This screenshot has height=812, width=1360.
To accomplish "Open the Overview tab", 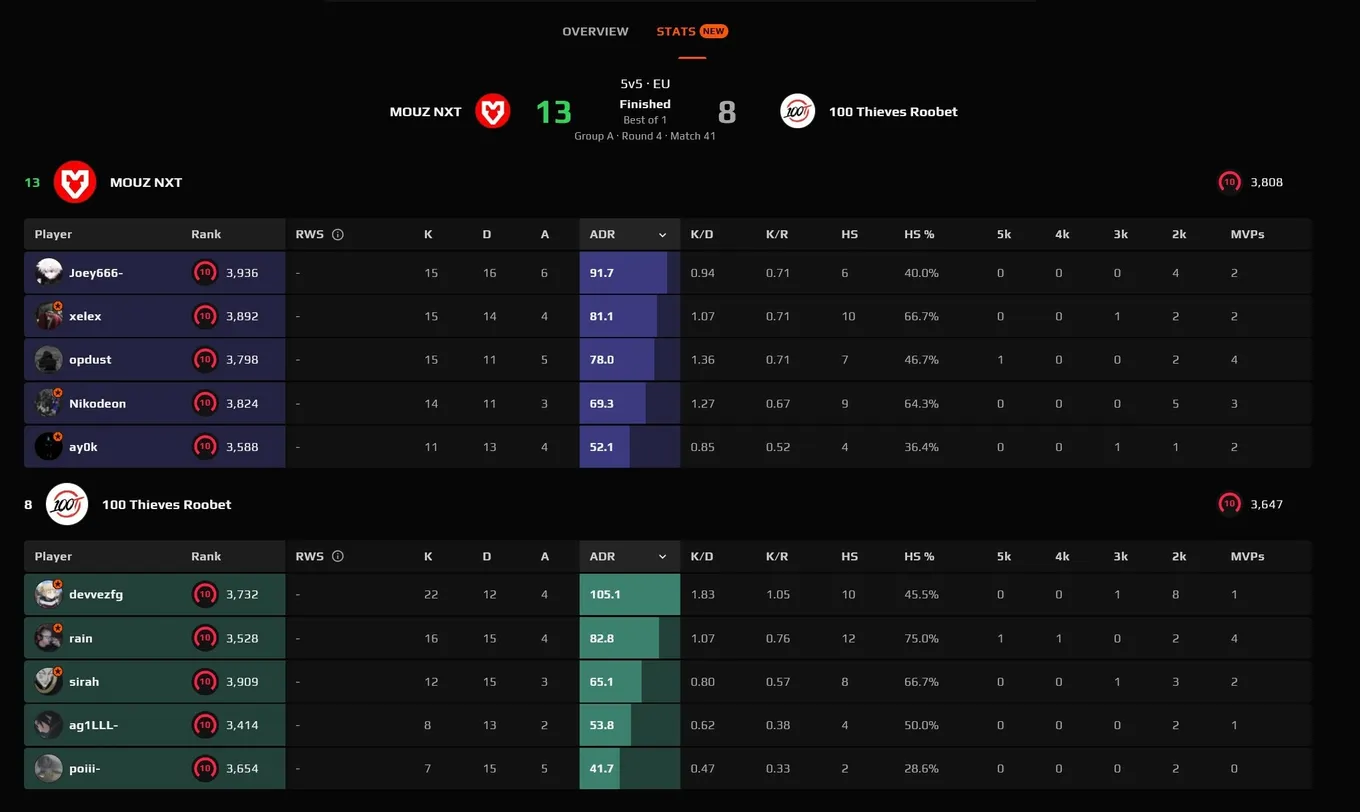I will coord(595,31).
